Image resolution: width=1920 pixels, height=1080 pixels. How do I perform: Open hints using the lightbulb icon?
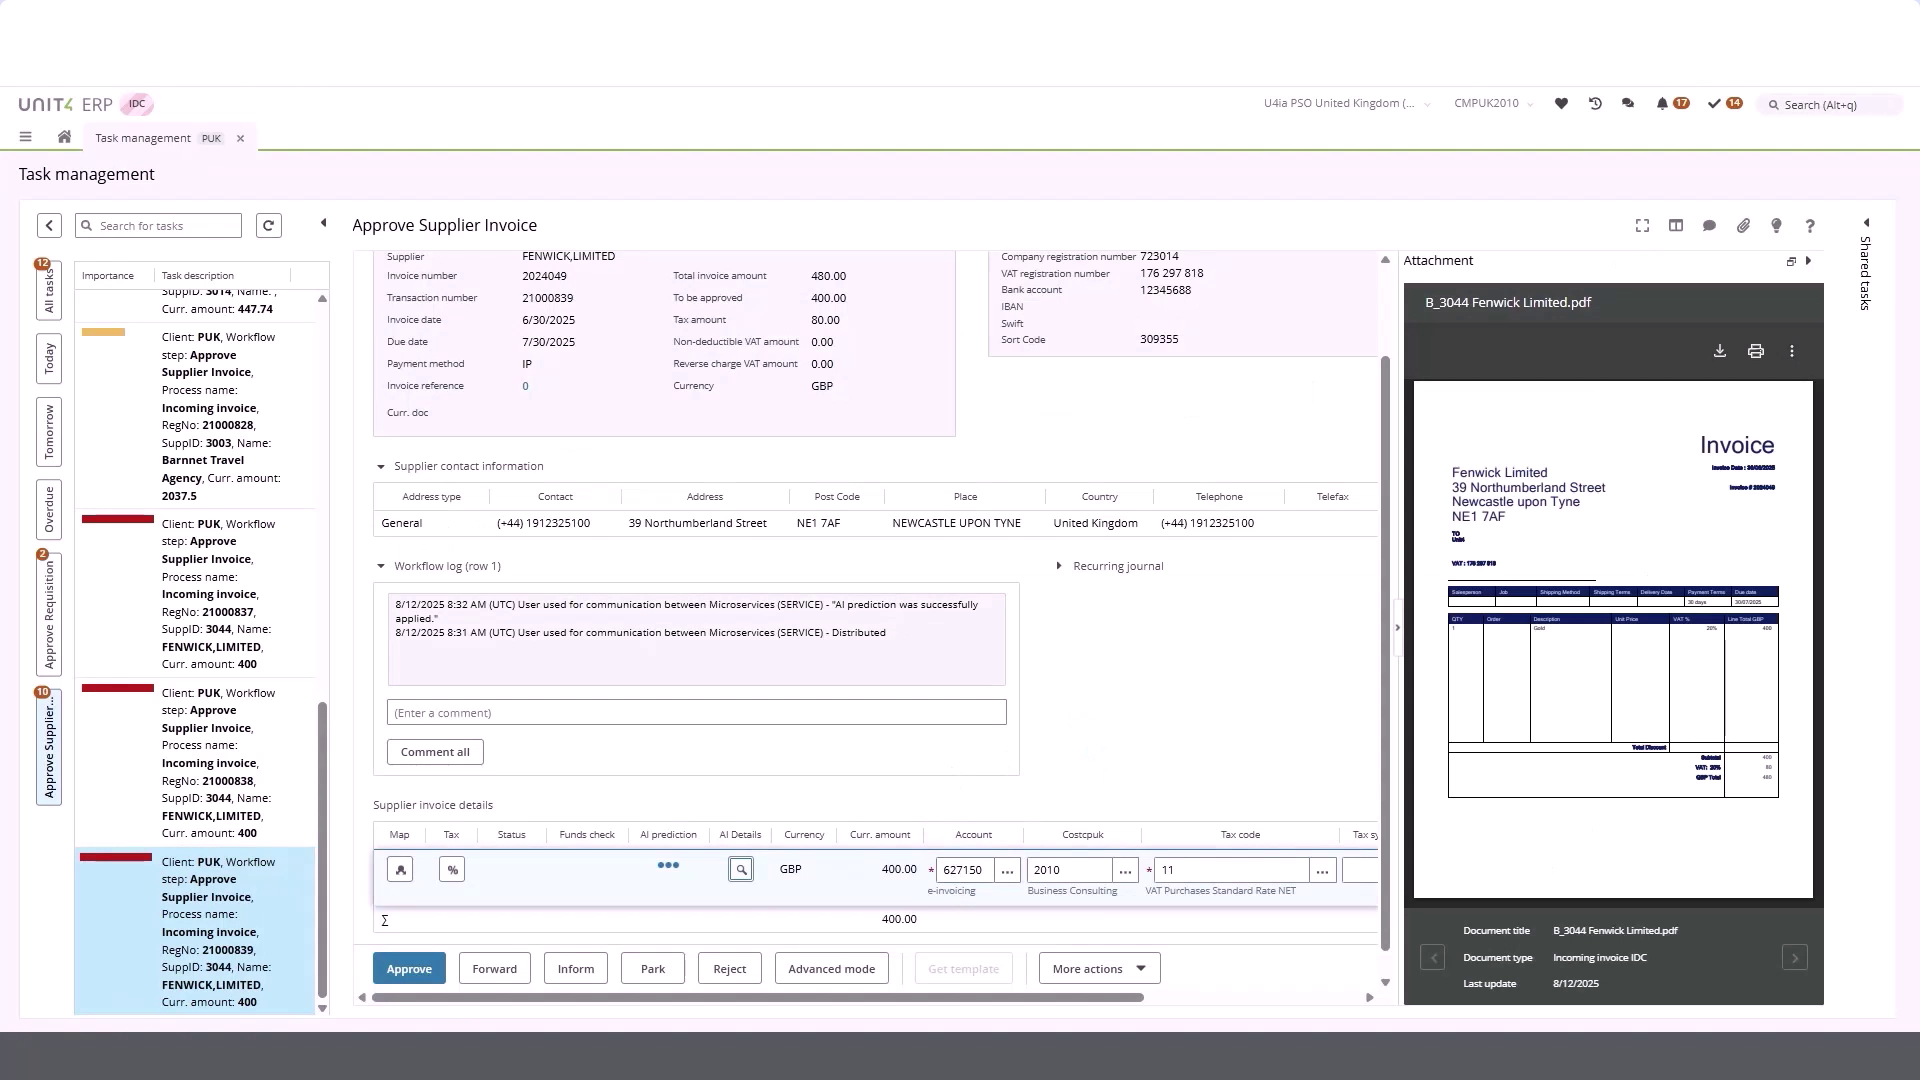pyautogui.click(x=1776, y=226)
